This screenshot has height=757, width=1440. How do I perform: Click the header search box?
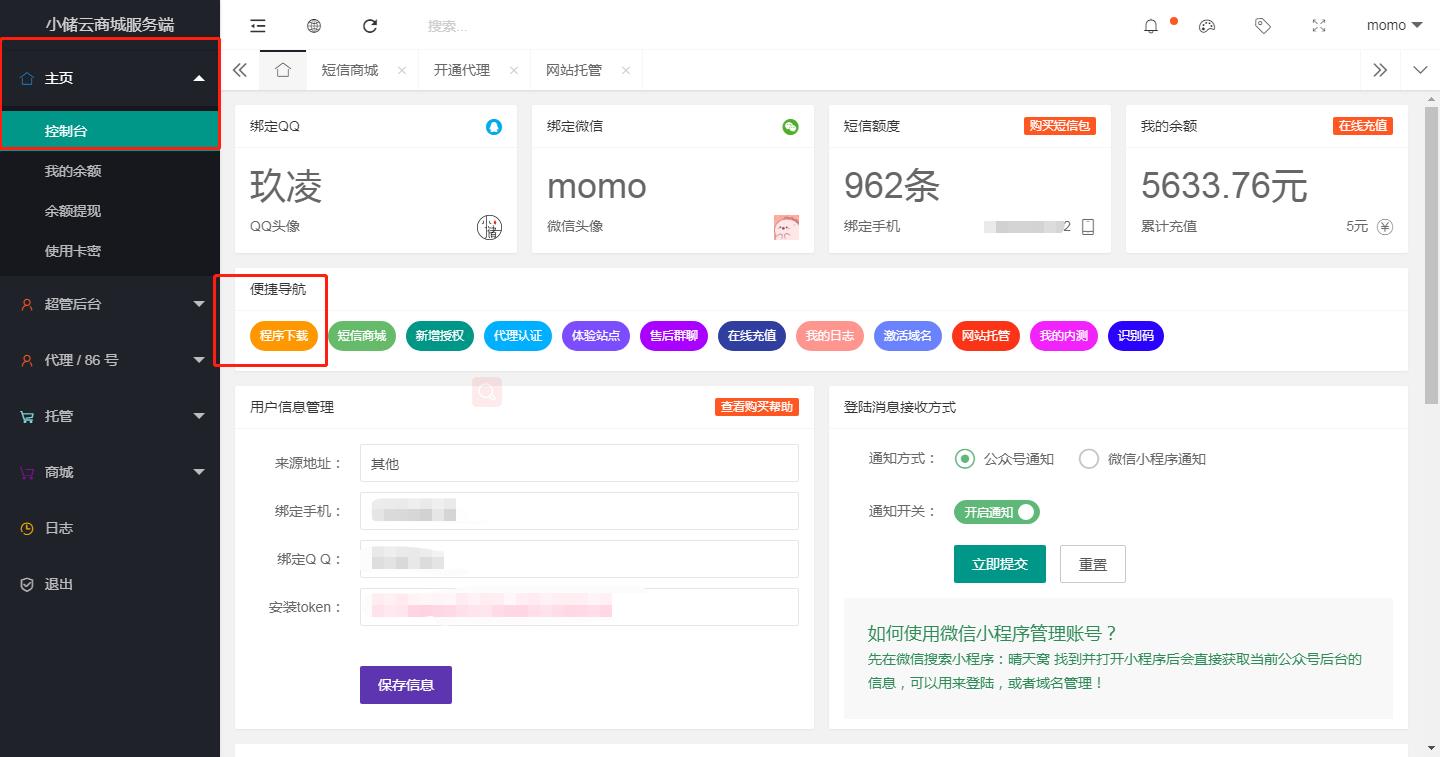tap(500, 26)
